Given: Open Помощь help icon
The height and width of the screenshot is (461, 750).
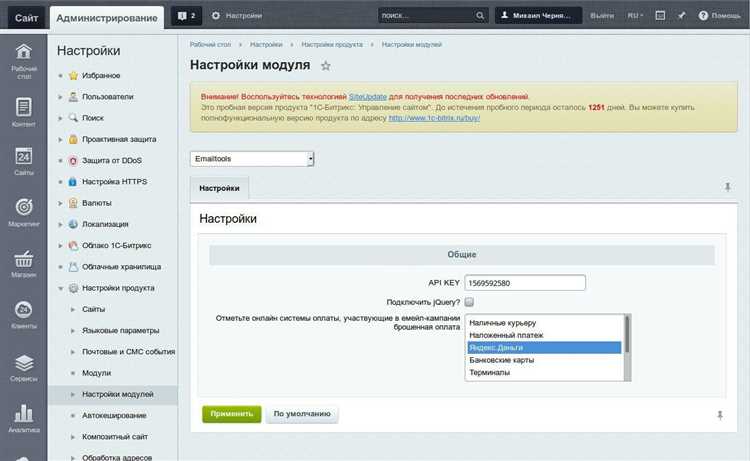Looking at the screenshot, I should click(703, 16).
